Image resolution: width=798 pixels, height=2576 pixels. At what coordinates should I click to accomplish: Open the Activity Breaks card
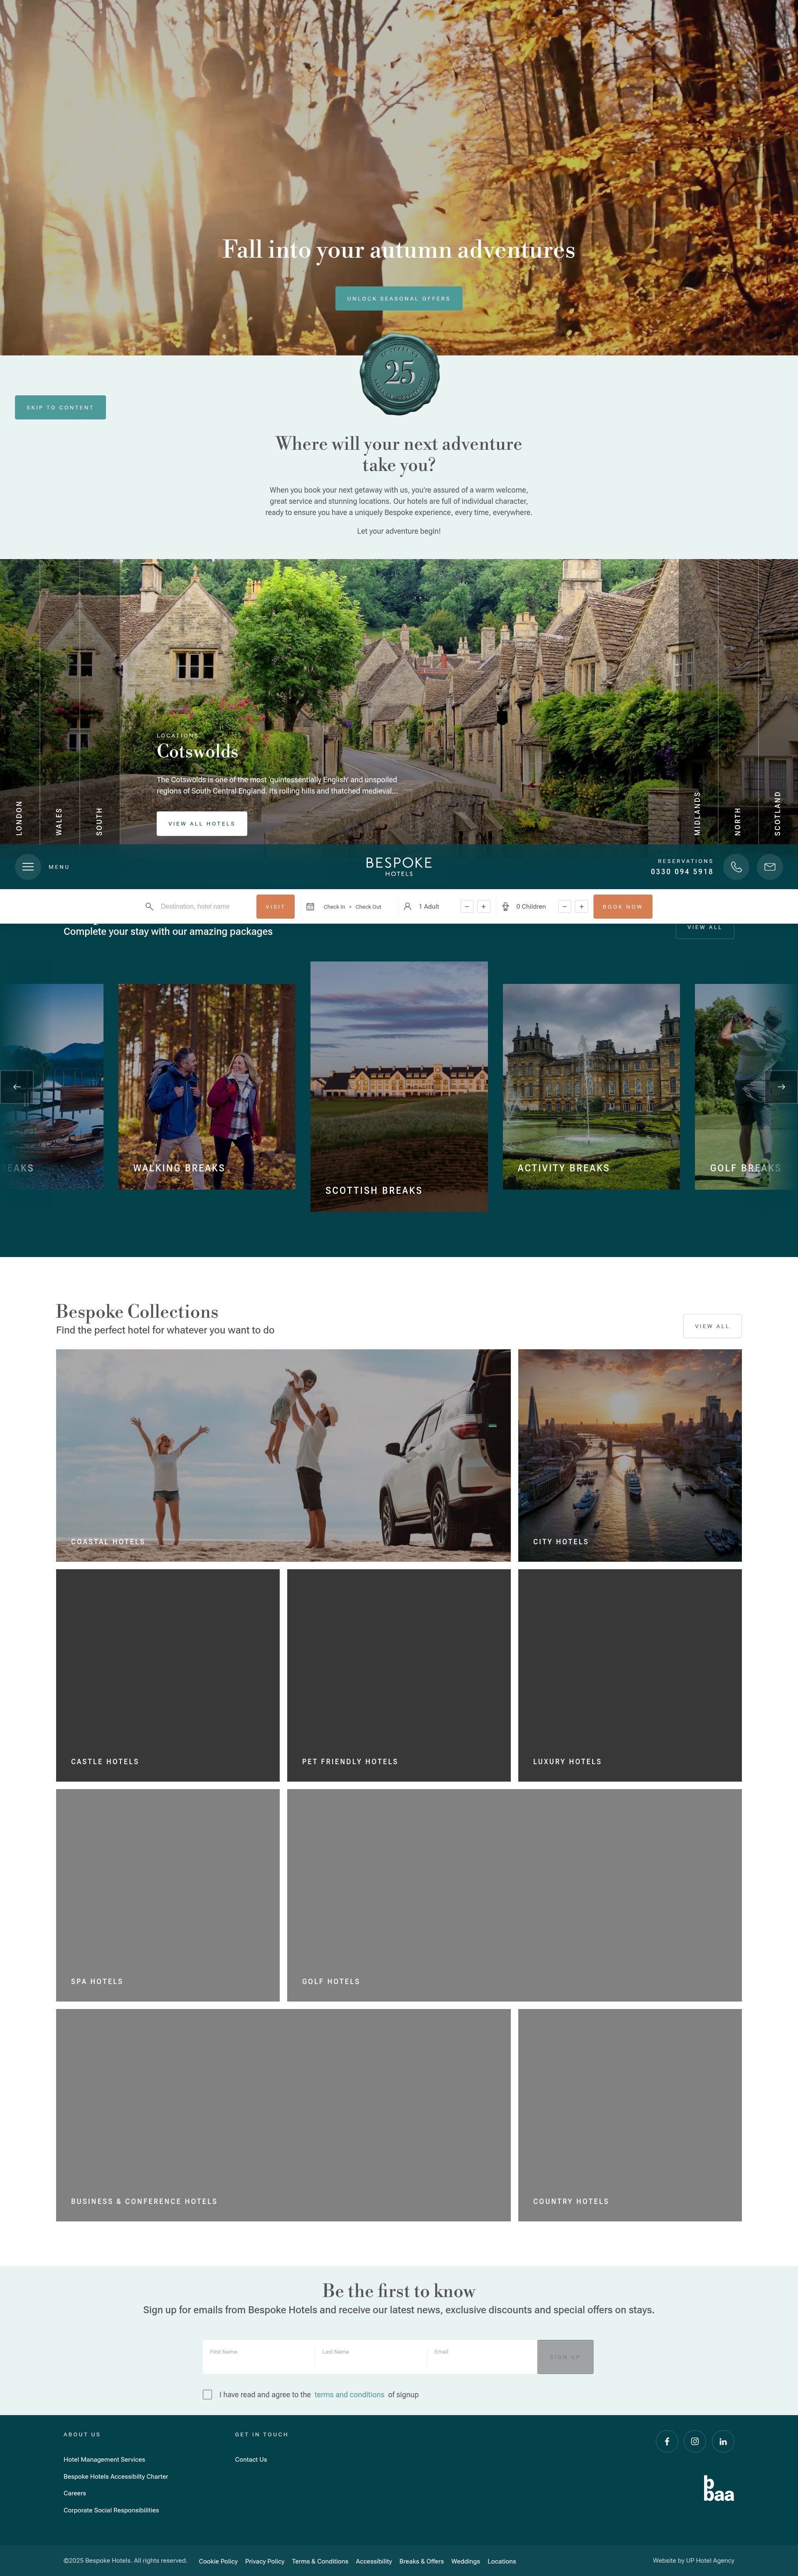[x=591, y=1087]
